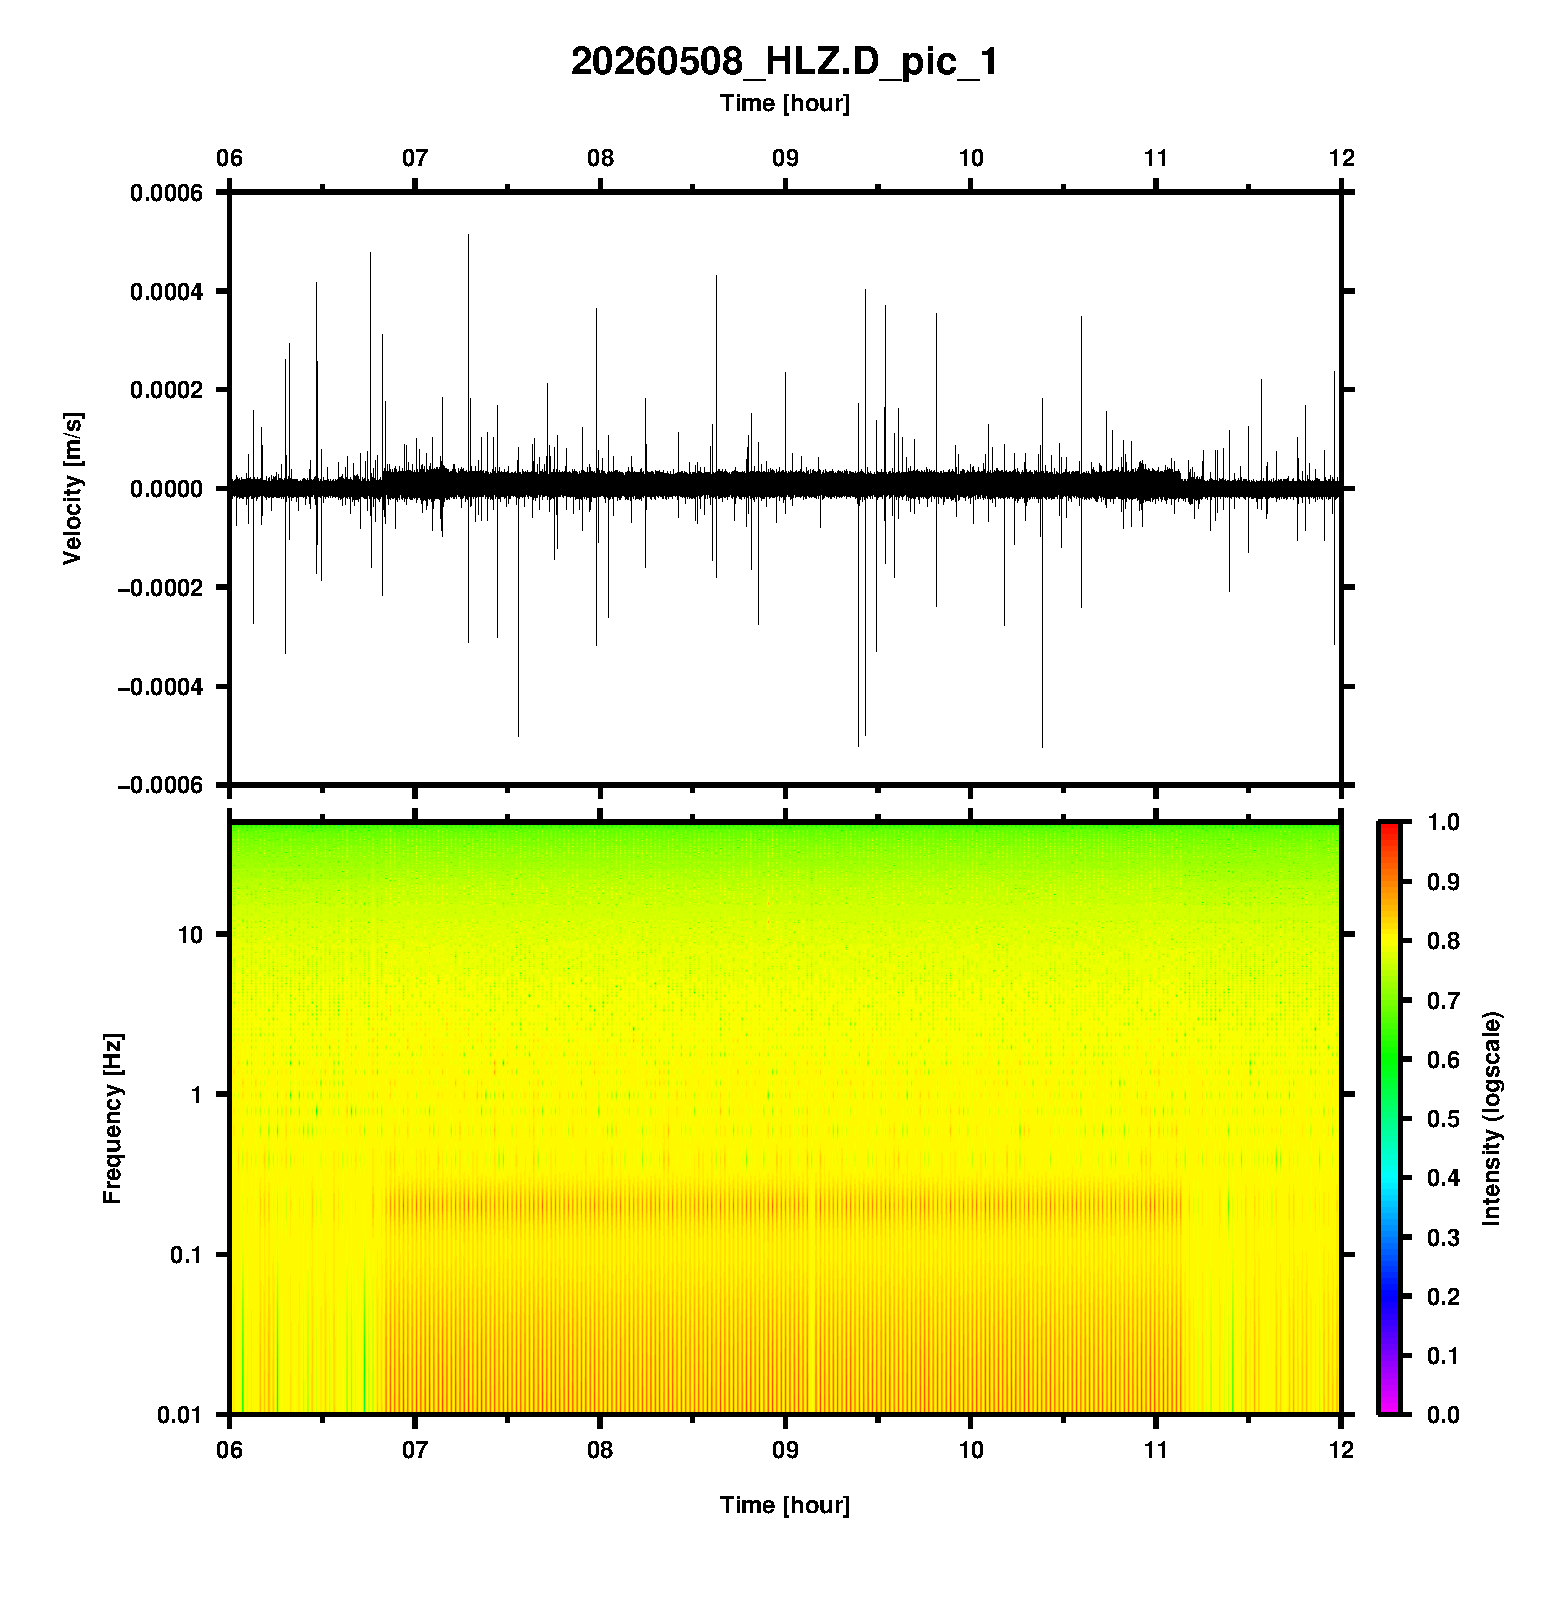Click the 11 tick on the bottom time axis
1556x1600 pixels.
1156,1449
